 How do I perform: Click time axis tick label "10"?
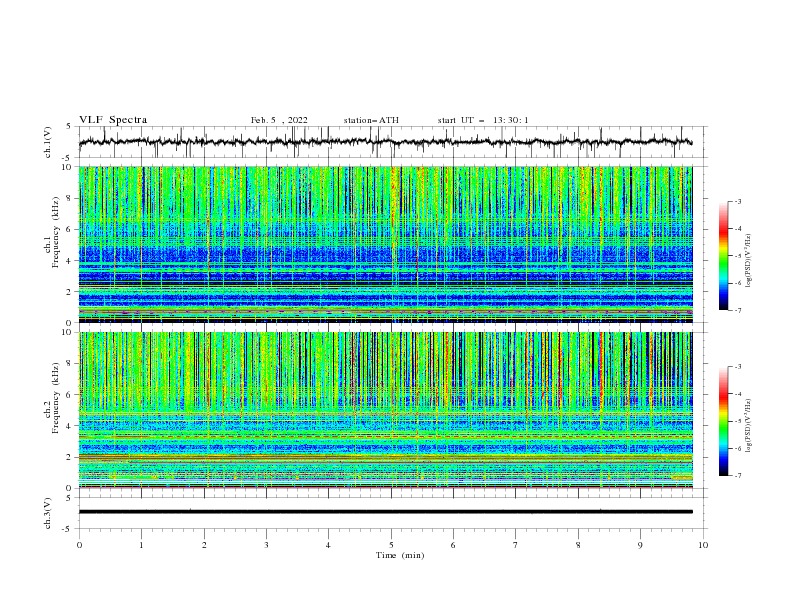pos(703,545)
